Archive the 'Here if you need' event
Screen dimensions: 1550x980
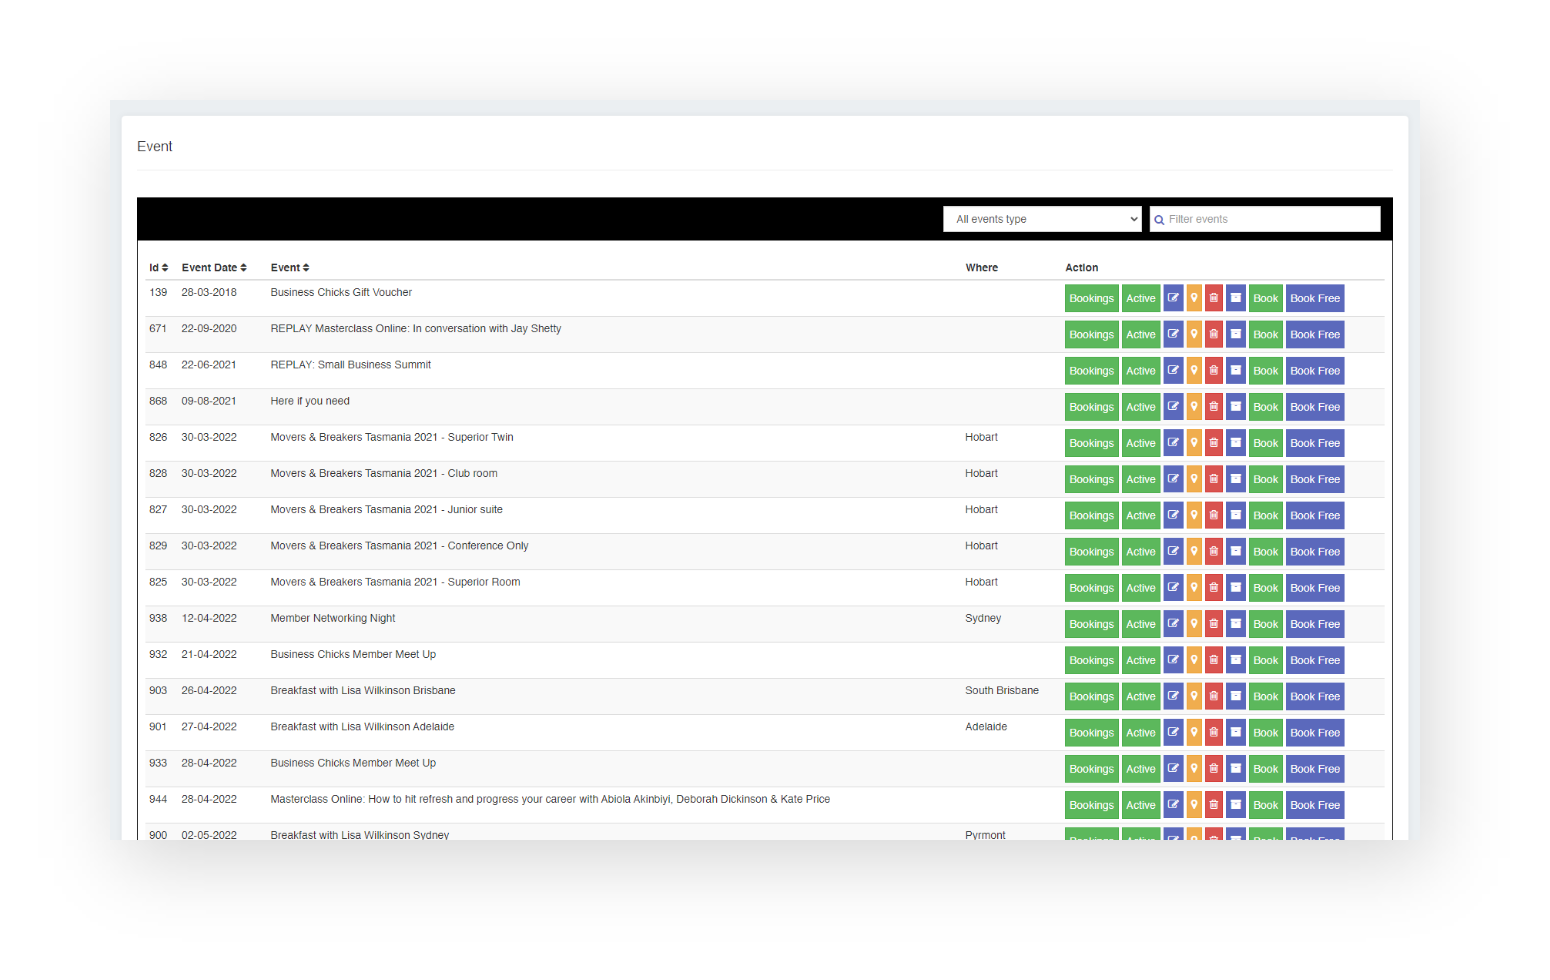tap(1235, 407)
